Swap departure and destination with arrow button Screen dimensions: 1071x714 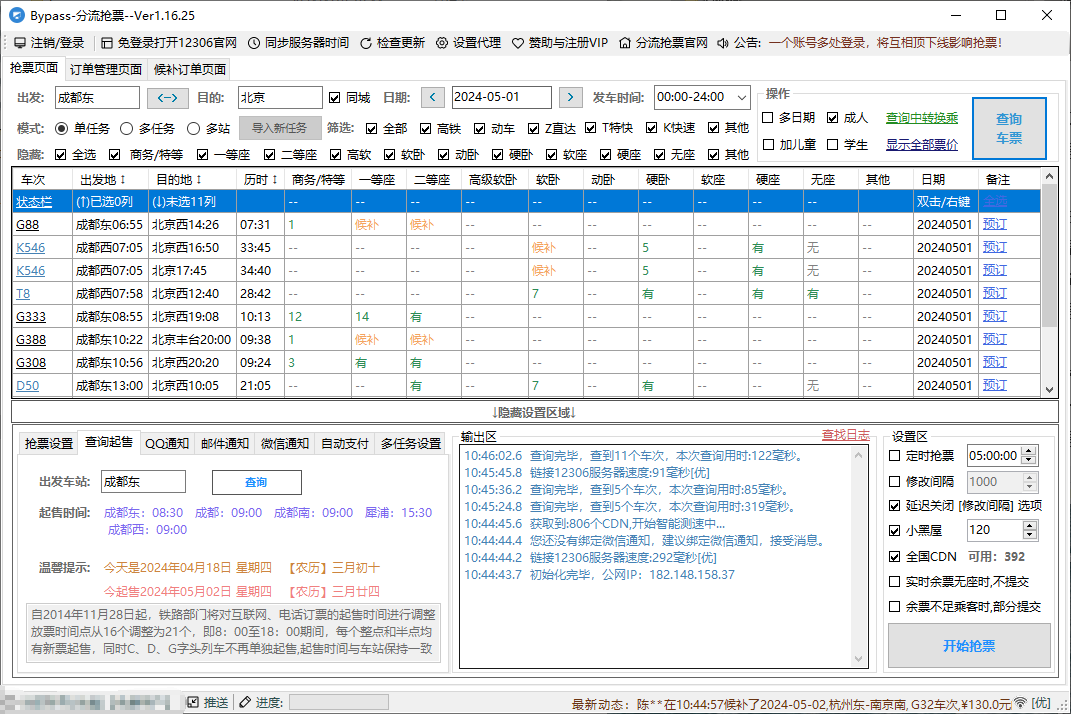coord(168,98)
